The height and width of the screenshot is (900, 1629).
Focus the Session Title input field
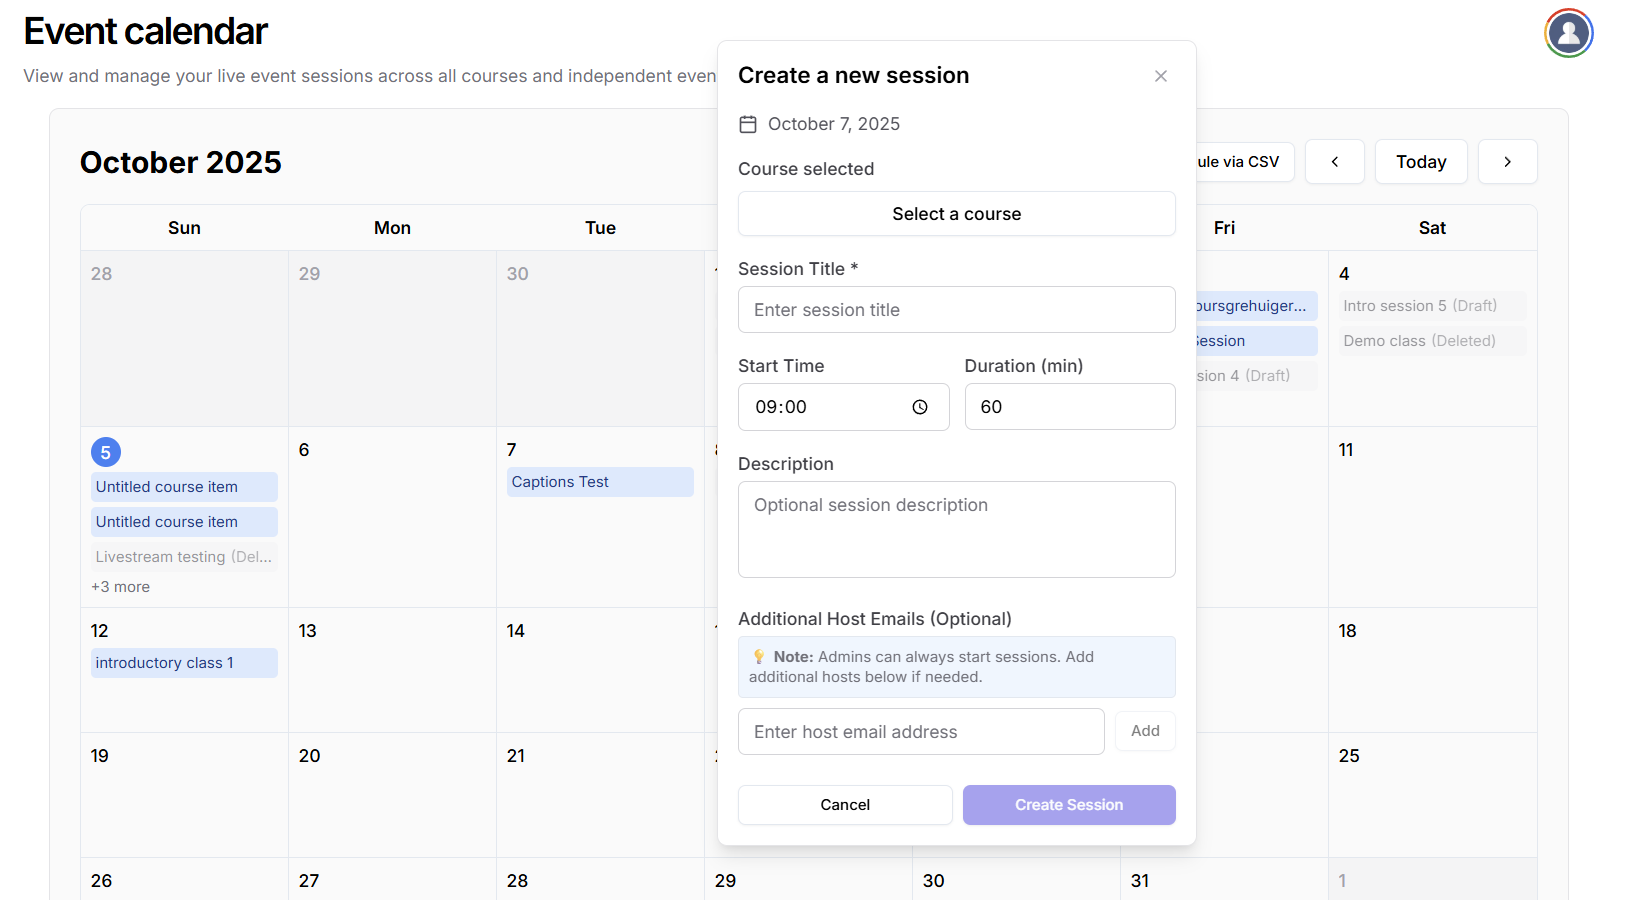click(x=956, y=310)
